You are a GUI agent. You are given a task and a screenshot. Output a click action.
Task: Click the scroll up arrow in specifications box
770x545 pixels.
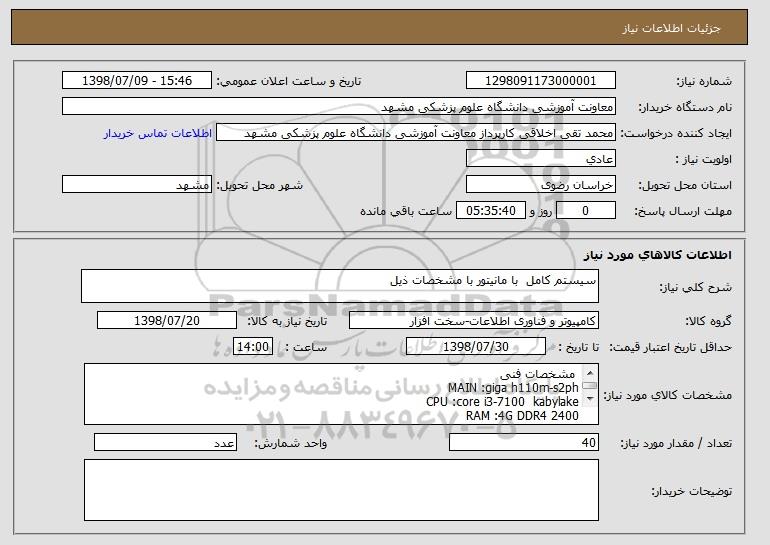590,373
